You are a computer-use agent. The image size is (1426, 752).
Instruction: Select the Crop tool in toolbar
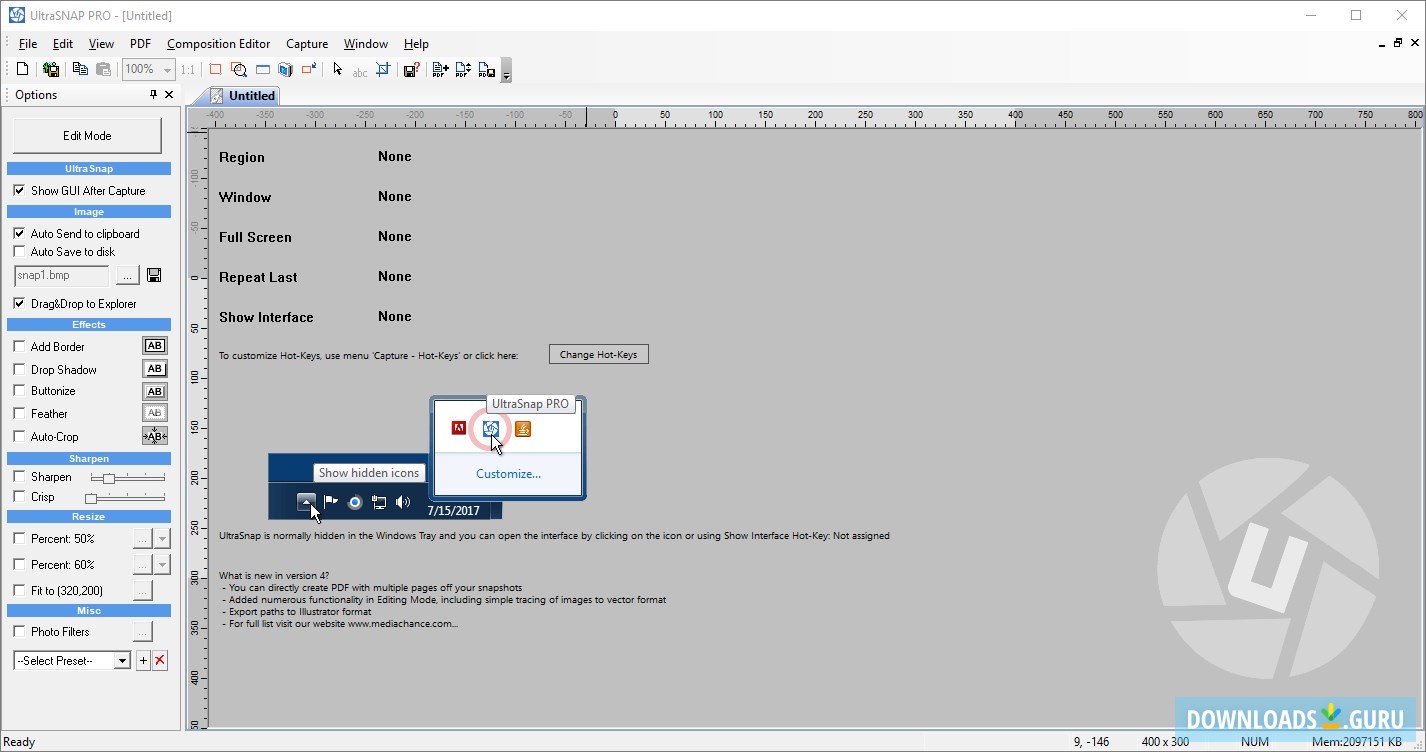[381, 70]
